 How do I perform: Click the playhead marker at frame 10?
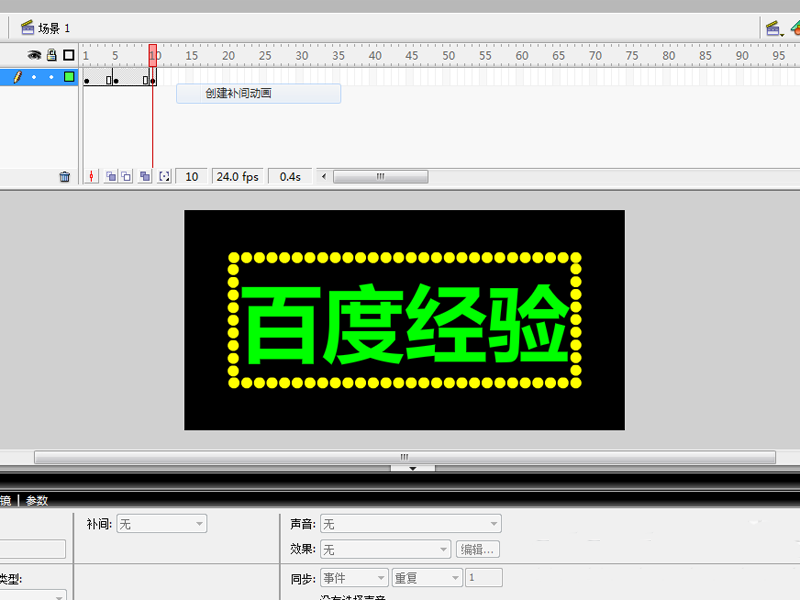click(x=153, y=55)
